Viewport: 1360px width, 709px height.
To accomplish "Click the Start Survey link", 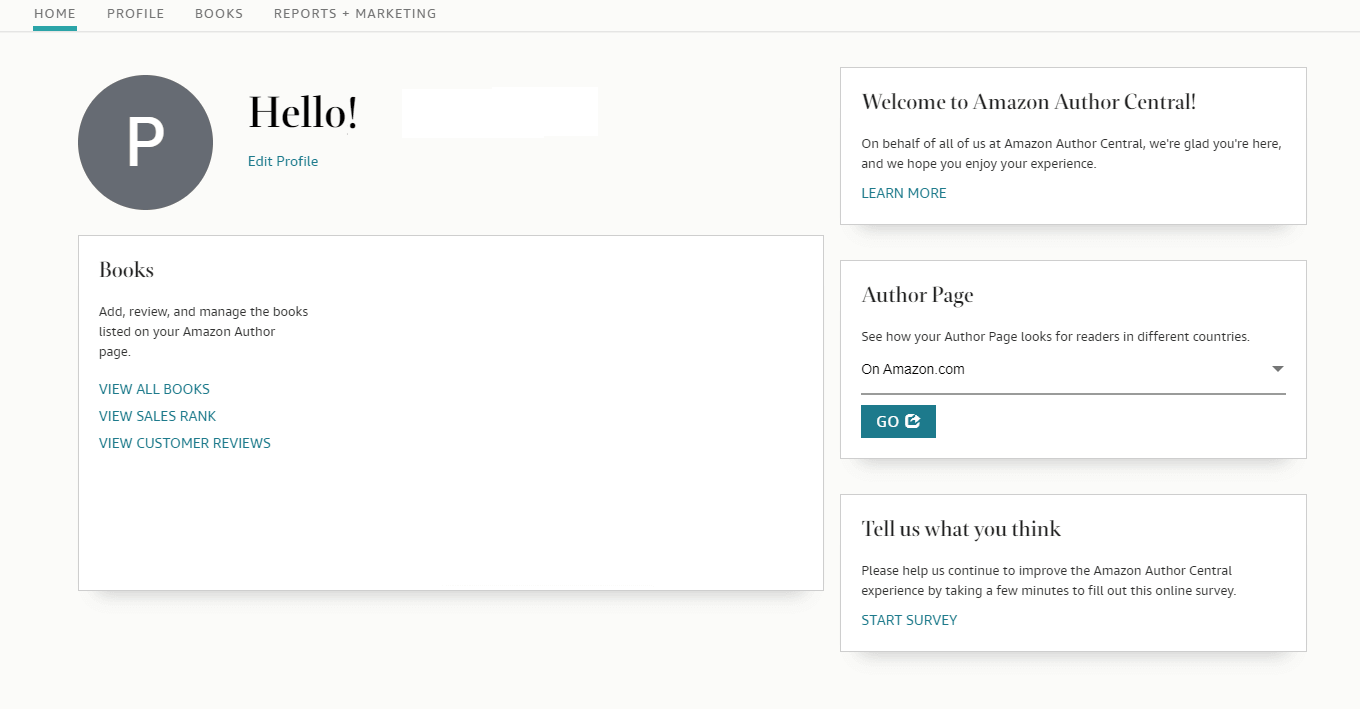I will 909,620.
